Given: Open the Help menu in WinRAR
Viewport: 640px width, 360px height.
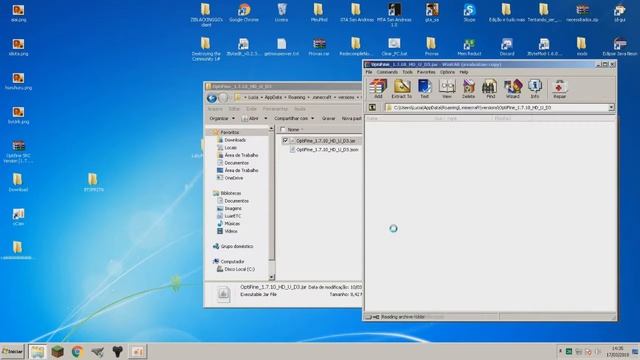Looking at the screenshot, I should 464,72.
